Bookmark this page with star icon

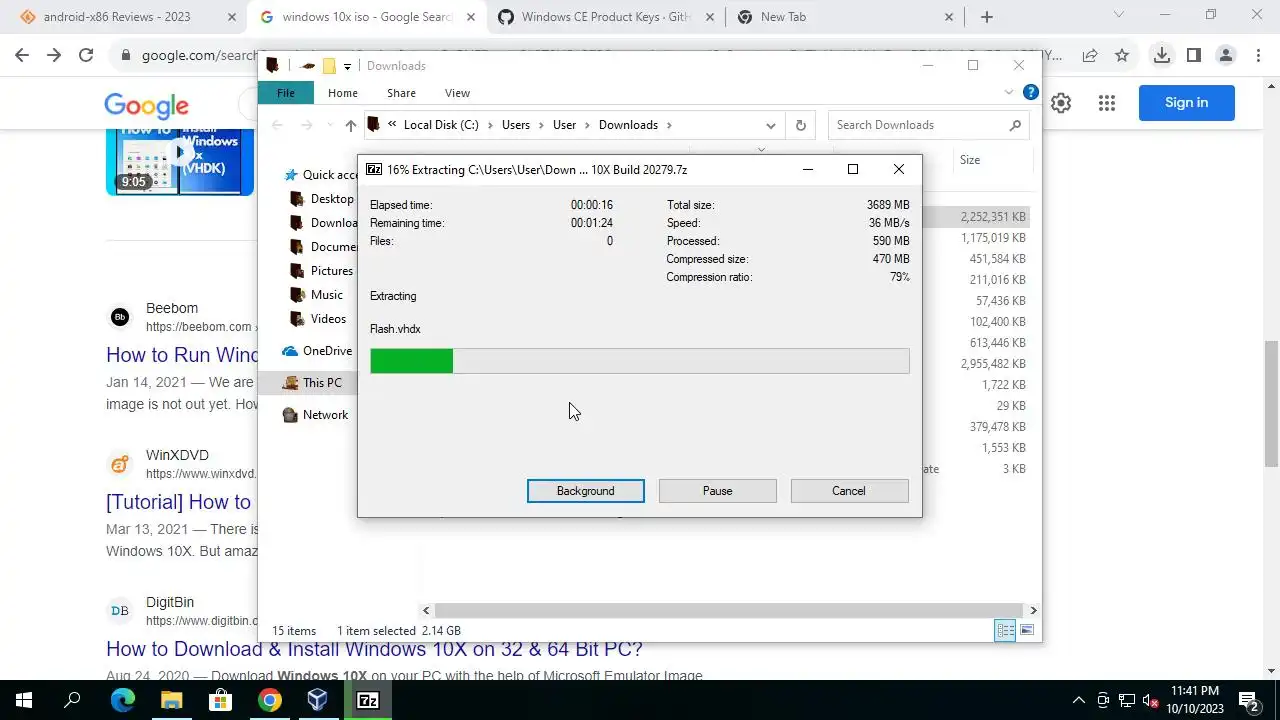(x=1122, y=56)
